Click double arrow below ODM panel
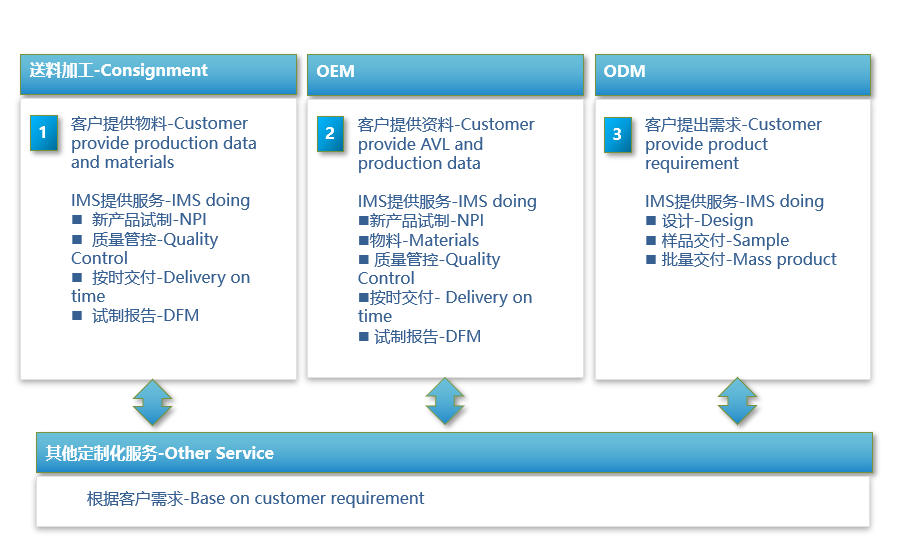Viewport: 904px width, 560px height. coord(737,402)
